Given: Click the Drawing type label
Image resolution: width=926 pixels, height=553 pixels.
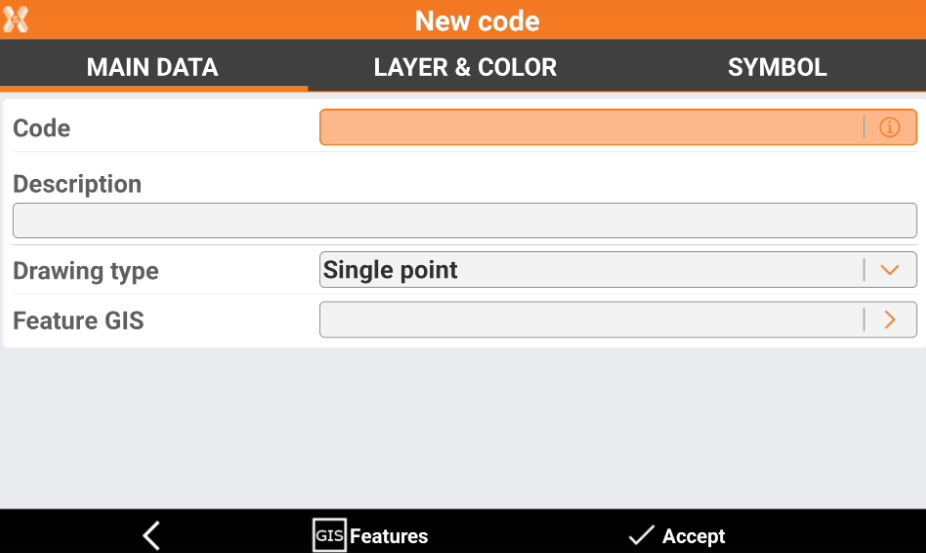Looking at the screenshot, I should tap(86, 271).
